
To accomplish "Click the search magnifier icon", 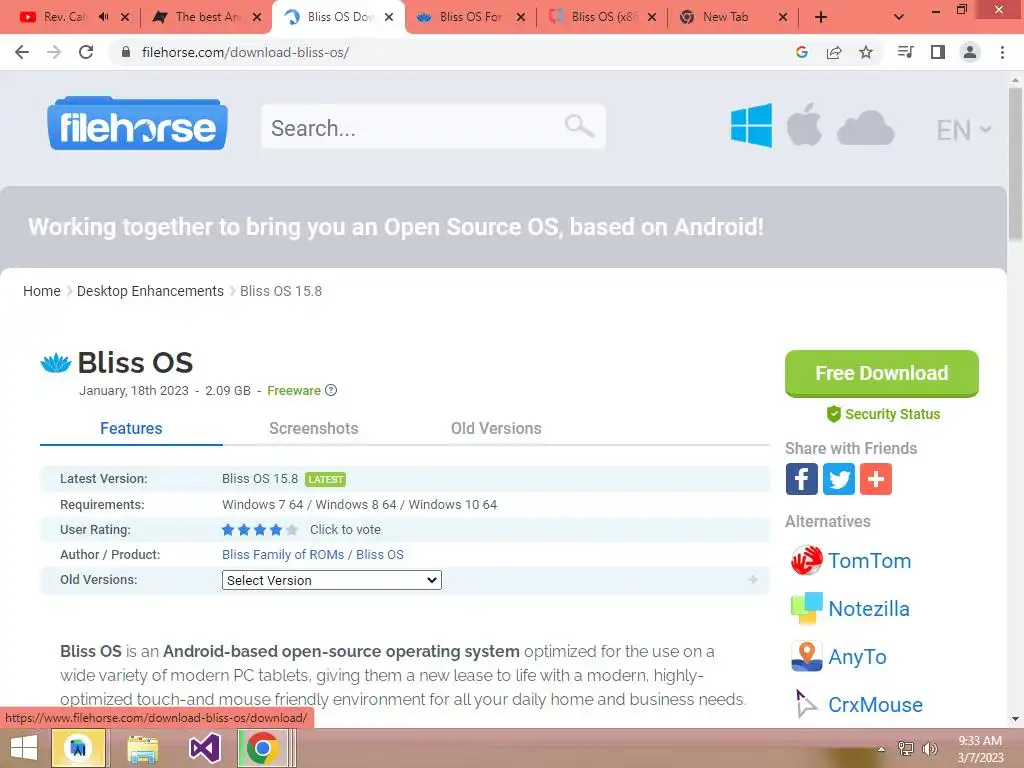I will pos(579,125).
